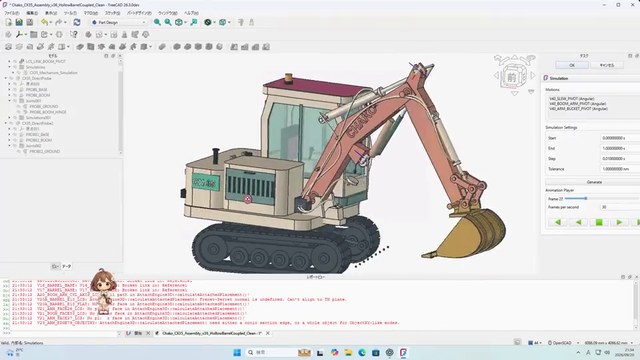Toggle visibility eye of CX35_Mechanism_Simulation
Viewport: 640px width, 360px height.
pos(19,73)
